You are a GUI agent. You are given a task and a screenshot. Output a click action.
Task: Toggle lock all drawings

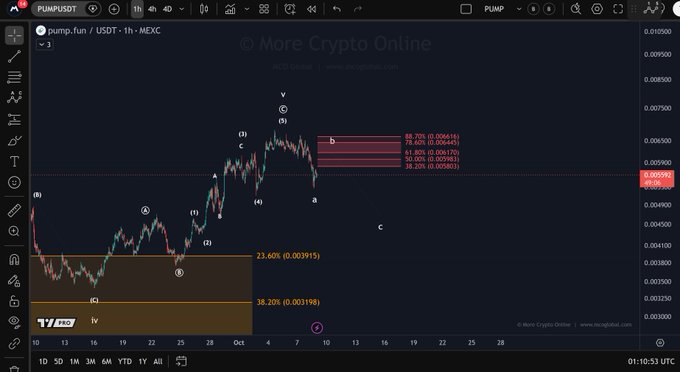(14, 301)
